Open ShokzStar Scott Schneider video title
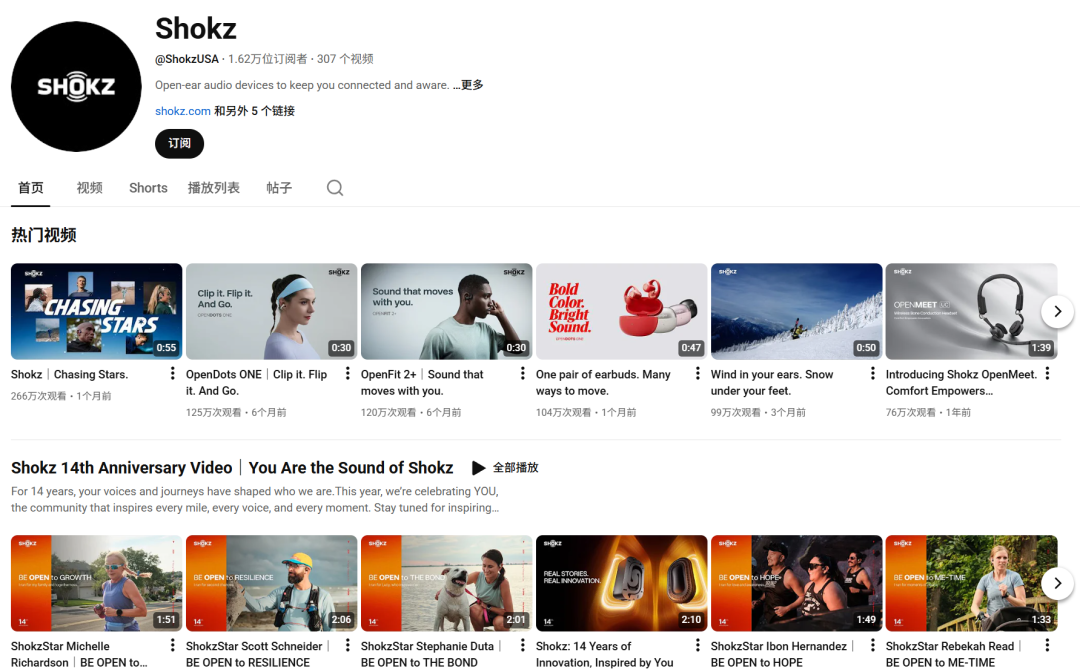 tap(258, 654)
